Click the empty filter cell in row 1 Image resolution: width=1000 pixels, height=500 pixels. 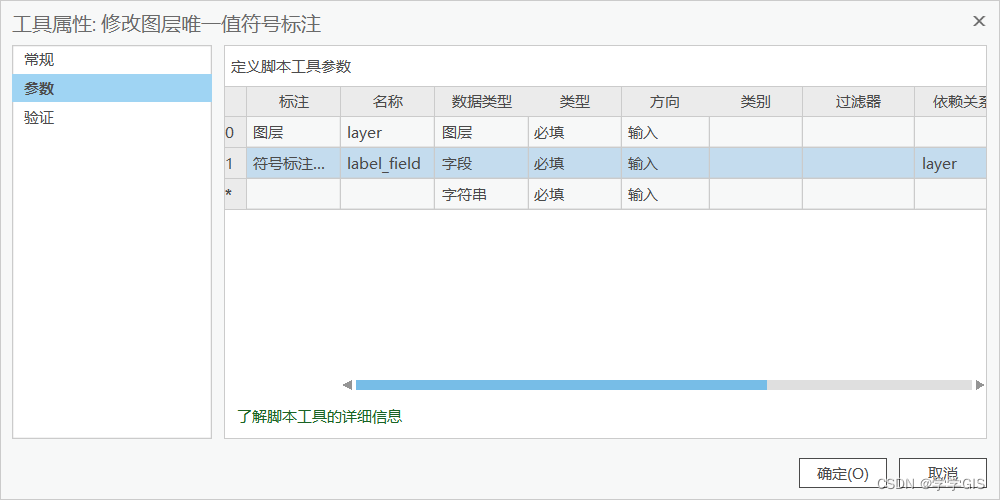[858, 163]
